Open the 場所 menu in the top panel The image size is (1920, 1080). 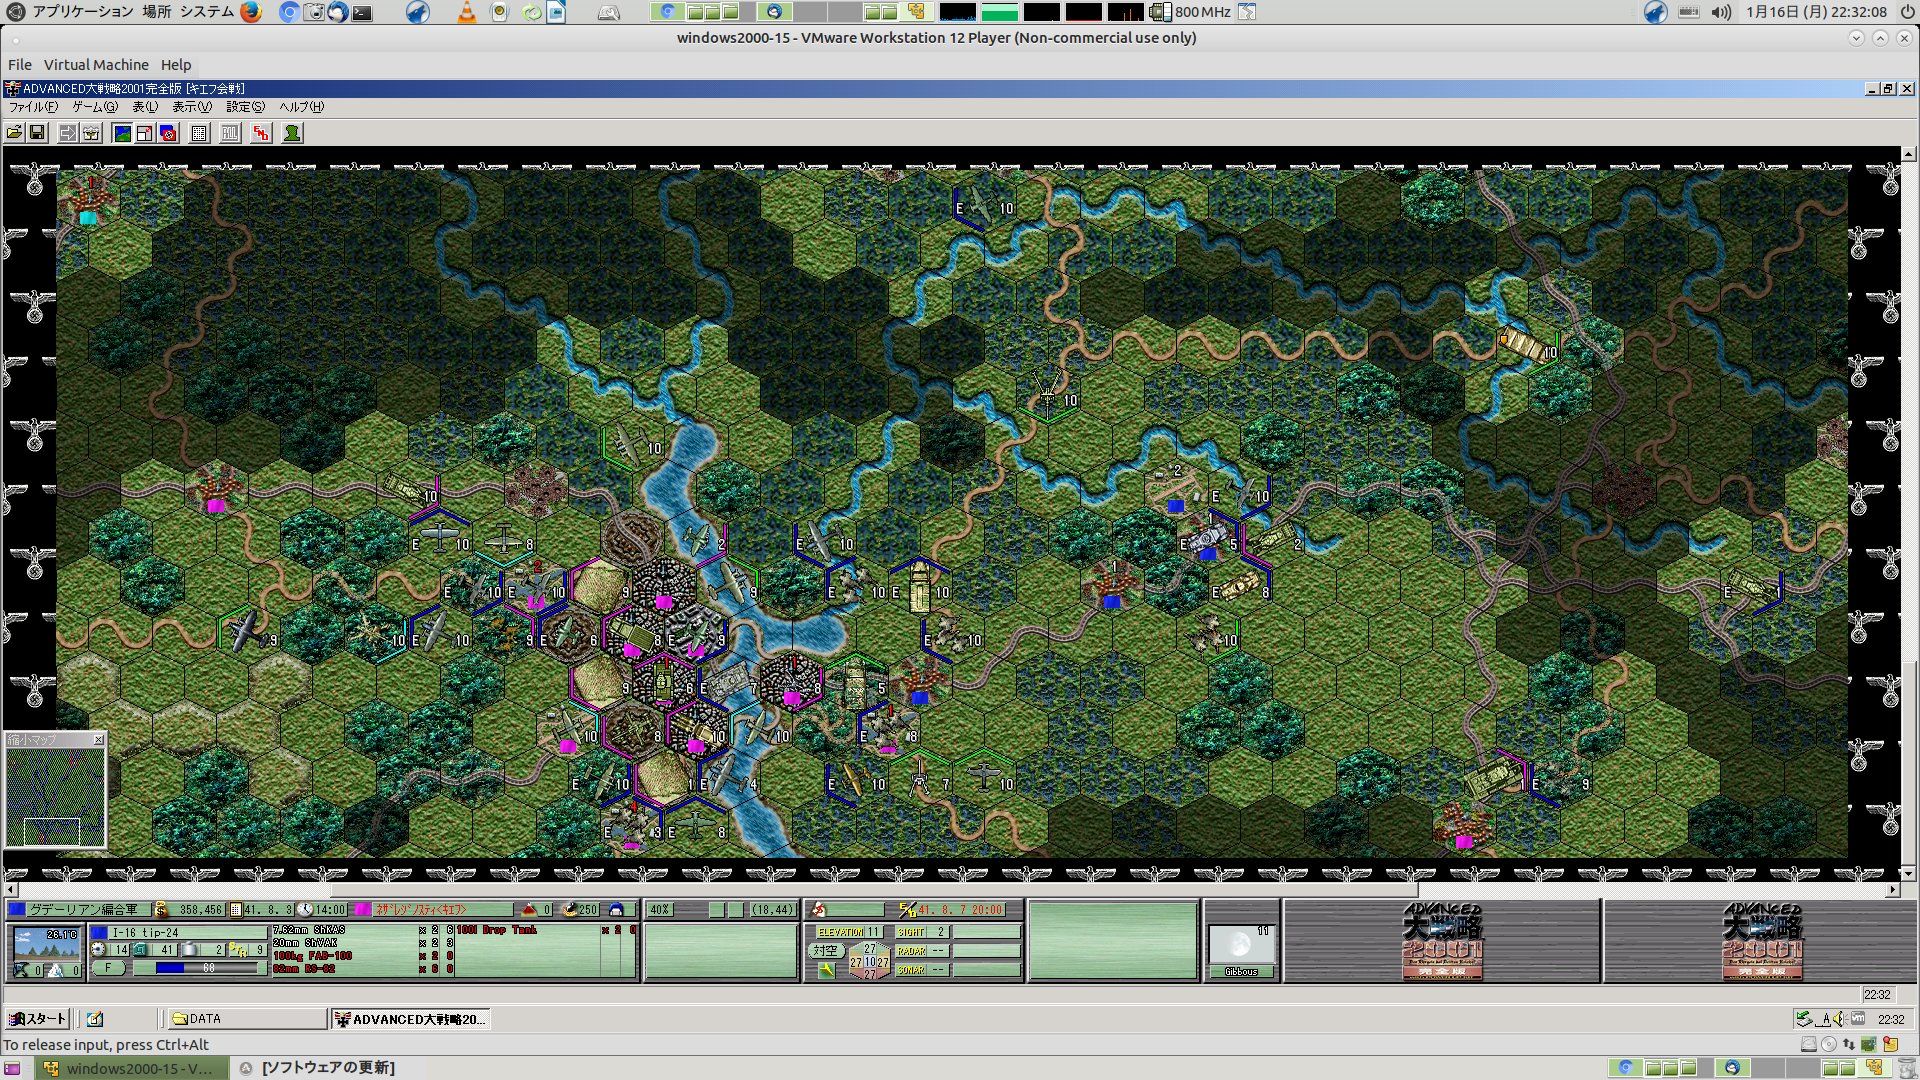point(157,12)
